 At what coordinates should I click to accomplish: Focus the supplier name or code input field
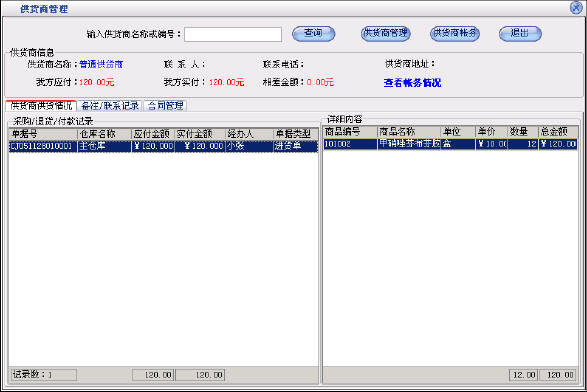233,34
